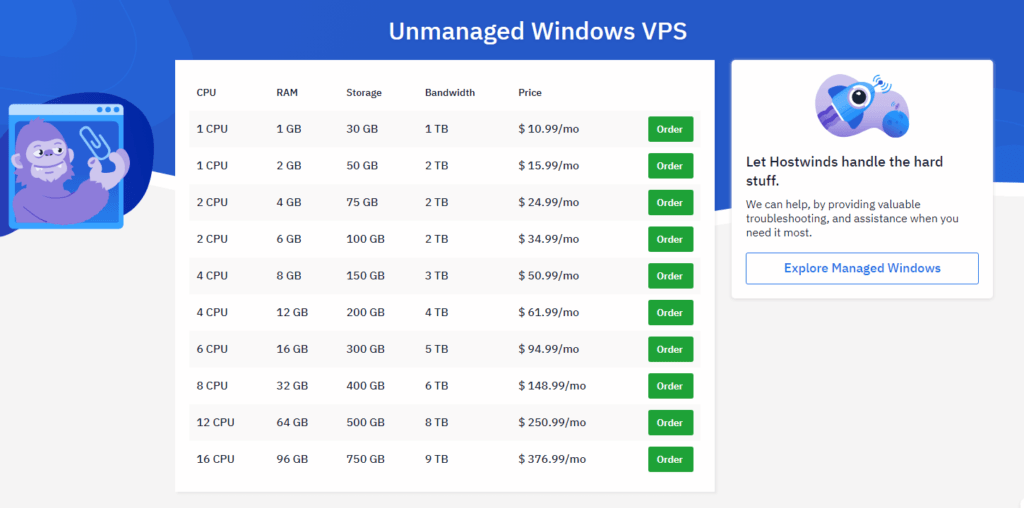1024x508 pixels.
Task: Click the 32 GB RAM cell
Action: [x=292, y=386]
